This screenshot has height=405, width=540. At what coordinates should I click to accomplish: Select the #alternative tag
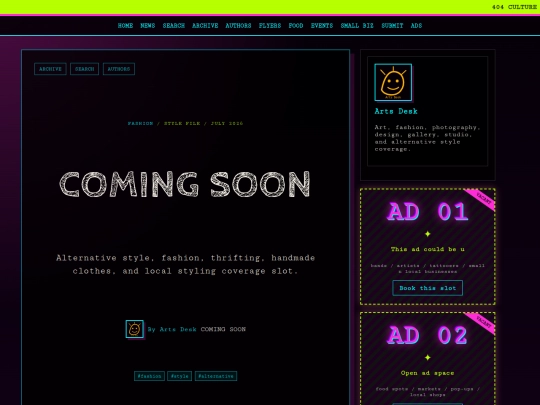(x=216, y=376)
